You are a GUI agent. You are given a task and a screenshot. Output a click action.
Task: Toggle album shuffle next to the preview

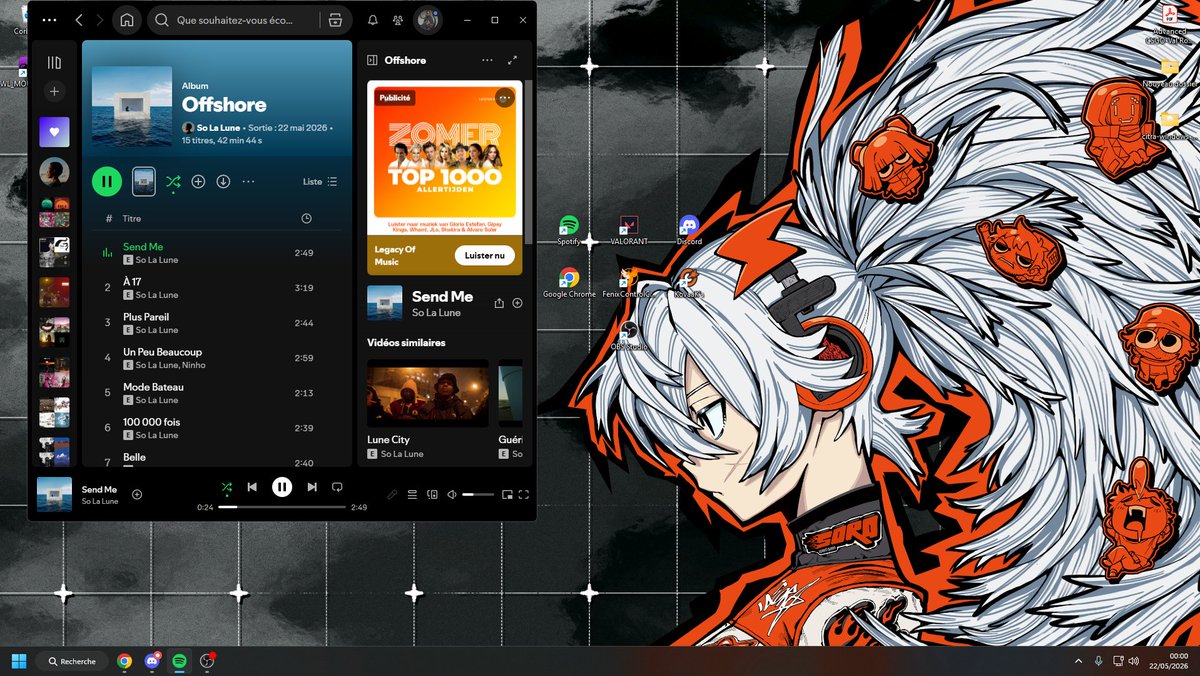point(173,181)
